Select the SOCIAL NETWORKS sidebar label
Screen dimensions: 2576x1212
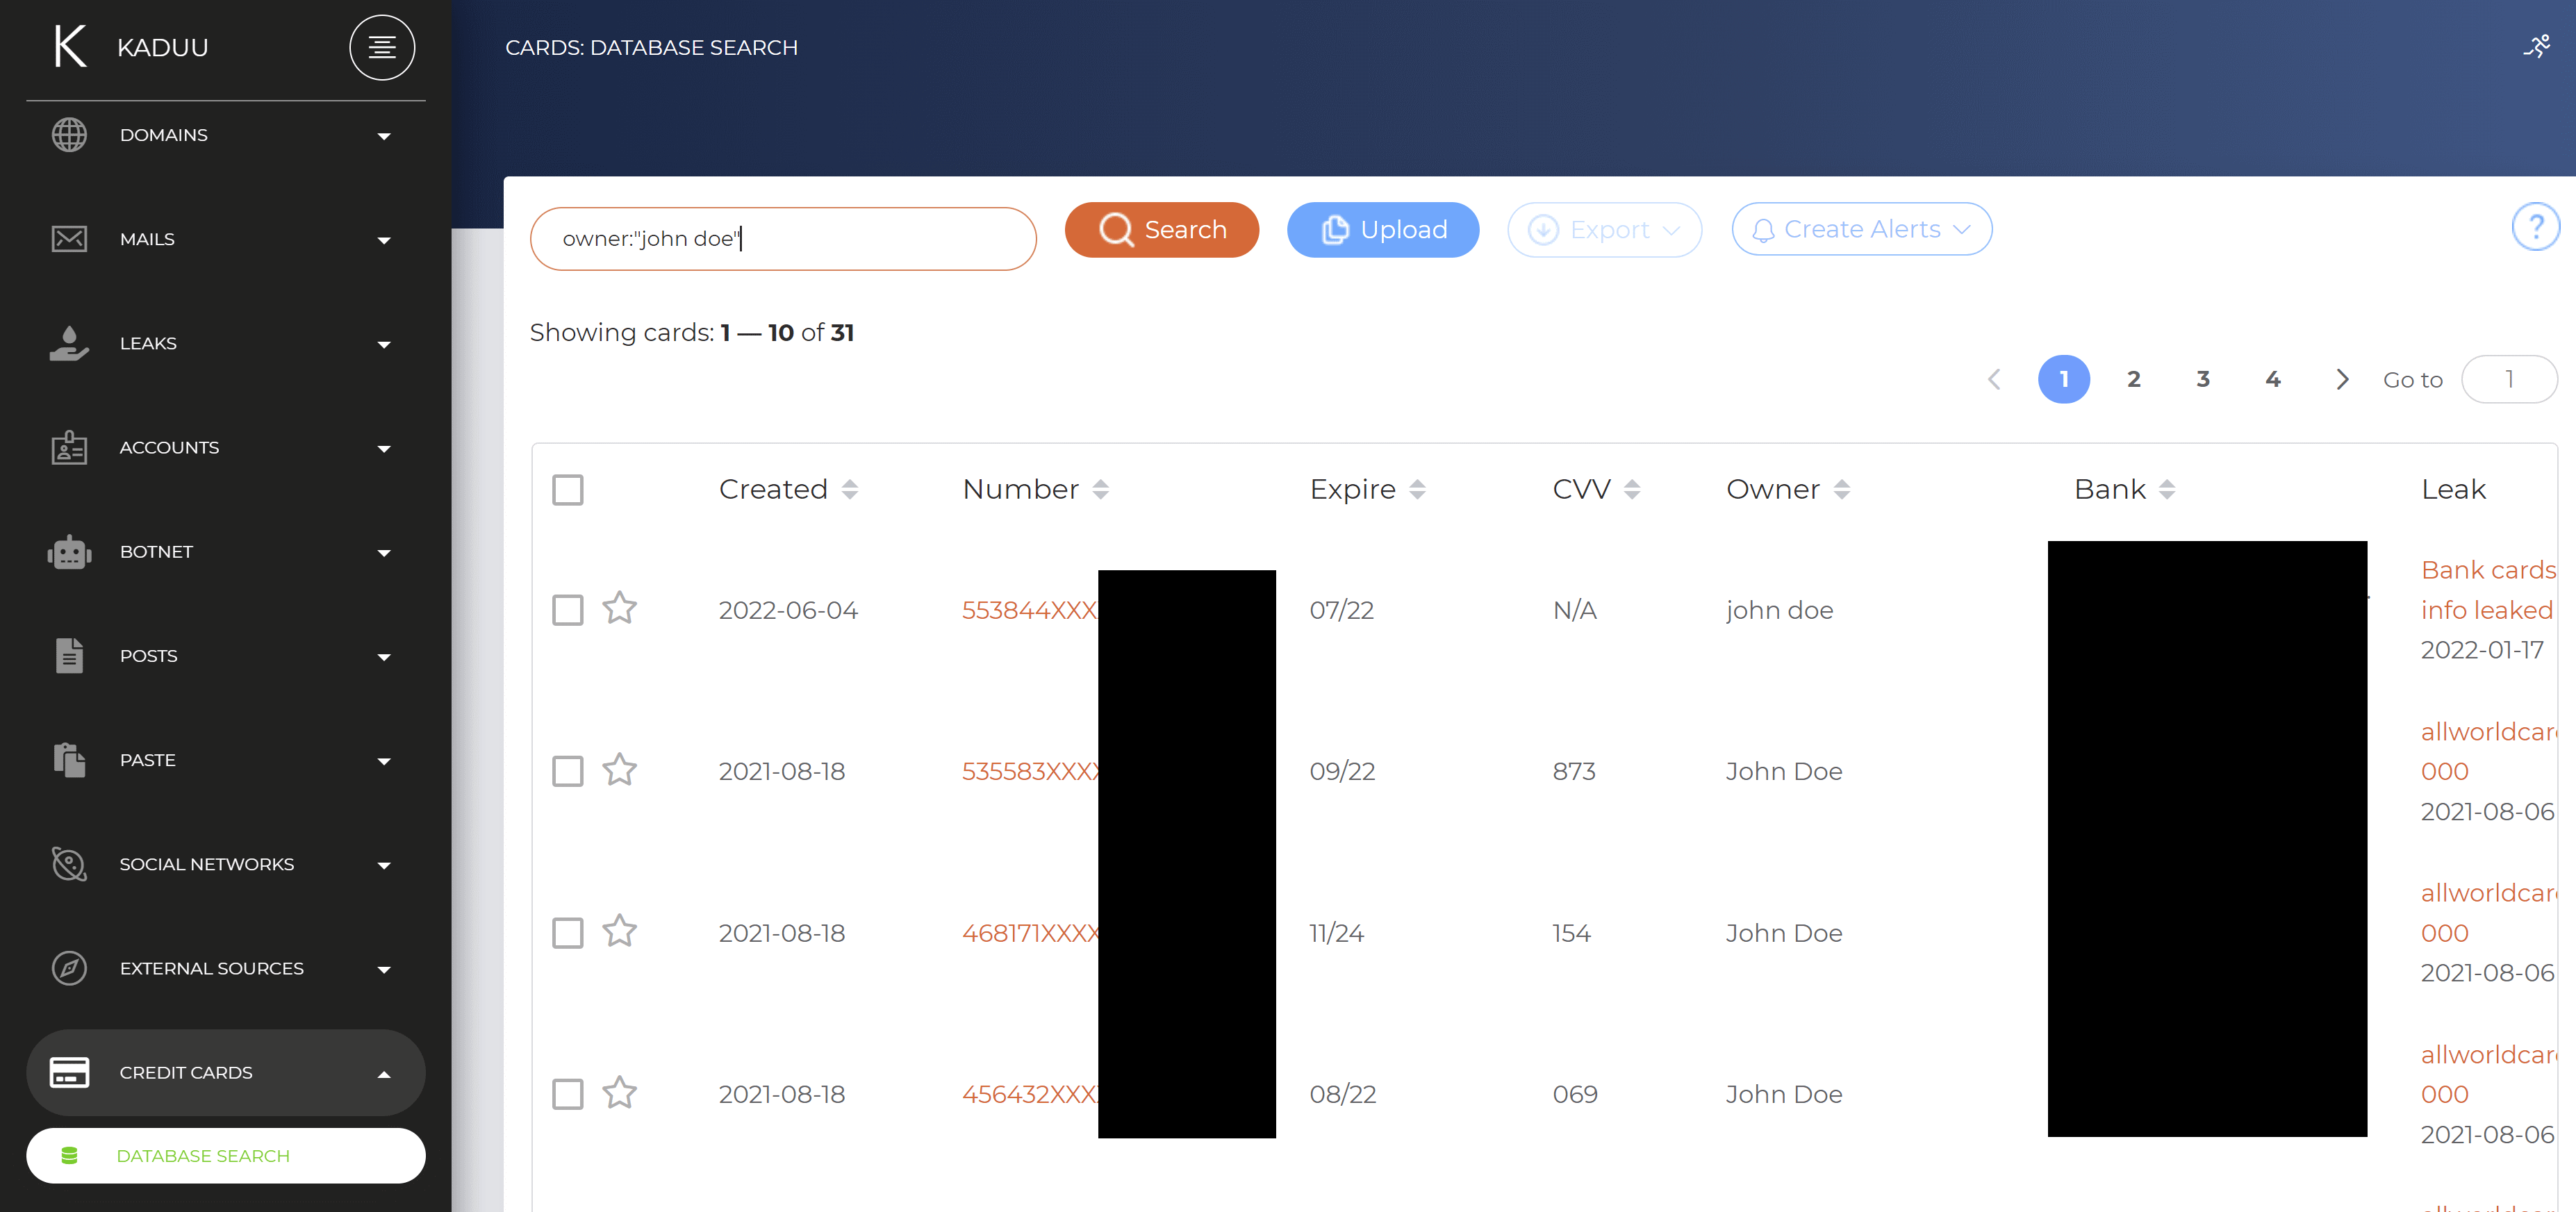click(207, 864)
